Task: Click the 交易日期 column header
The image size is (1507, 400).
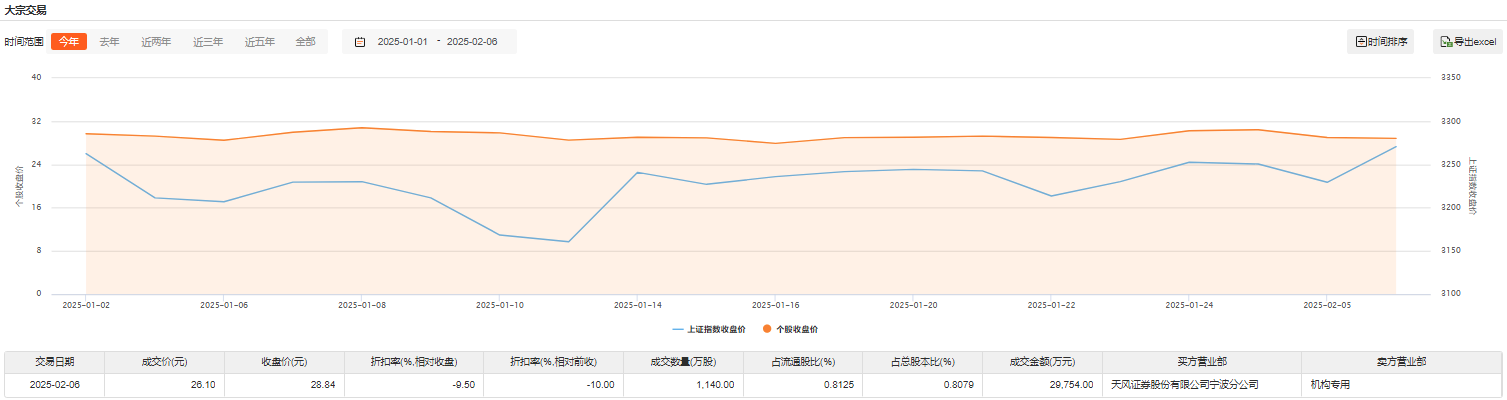Action: (x=54, y=362)
